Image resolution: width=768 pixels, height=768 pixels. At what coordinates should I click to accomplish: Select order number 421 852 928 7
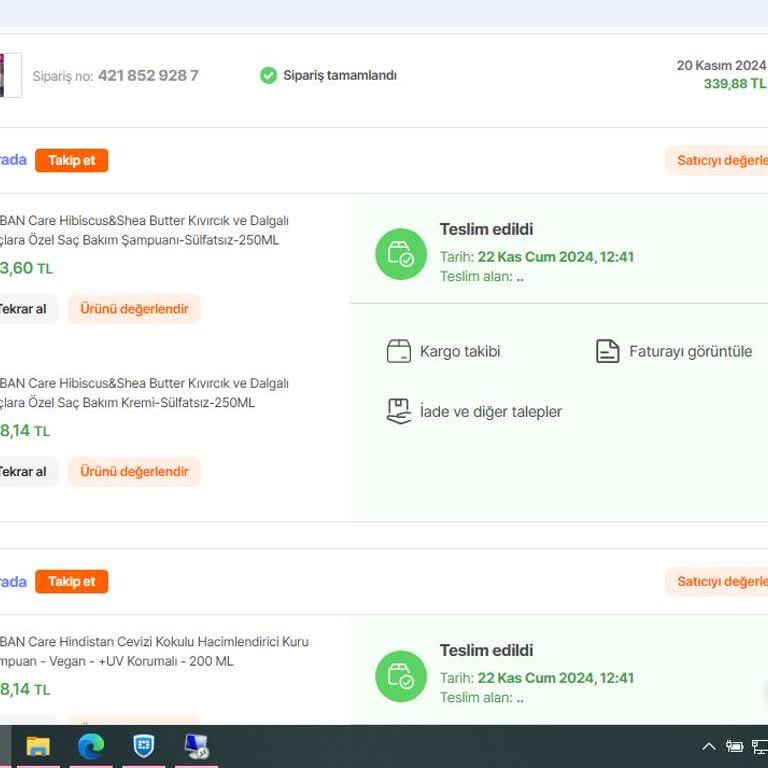(148, 75)
